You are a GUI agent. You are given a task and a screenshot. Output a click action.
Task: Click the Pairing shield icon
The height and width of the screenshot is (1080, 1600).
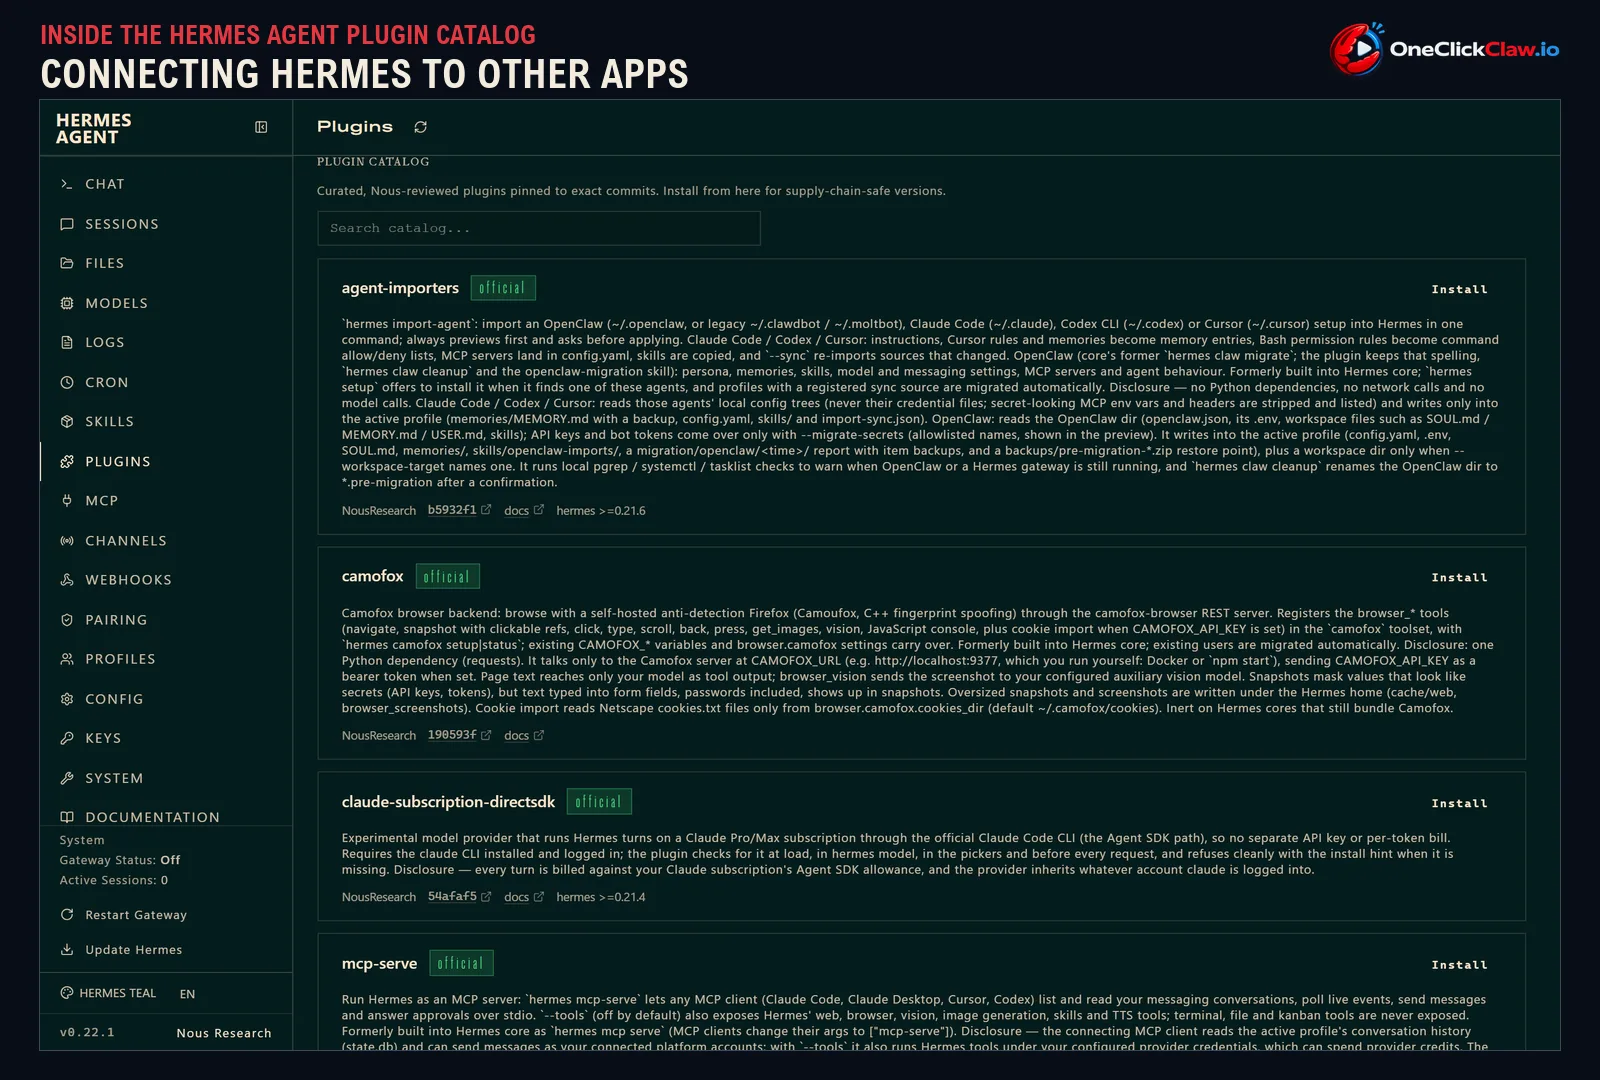[x=67, y=620]
